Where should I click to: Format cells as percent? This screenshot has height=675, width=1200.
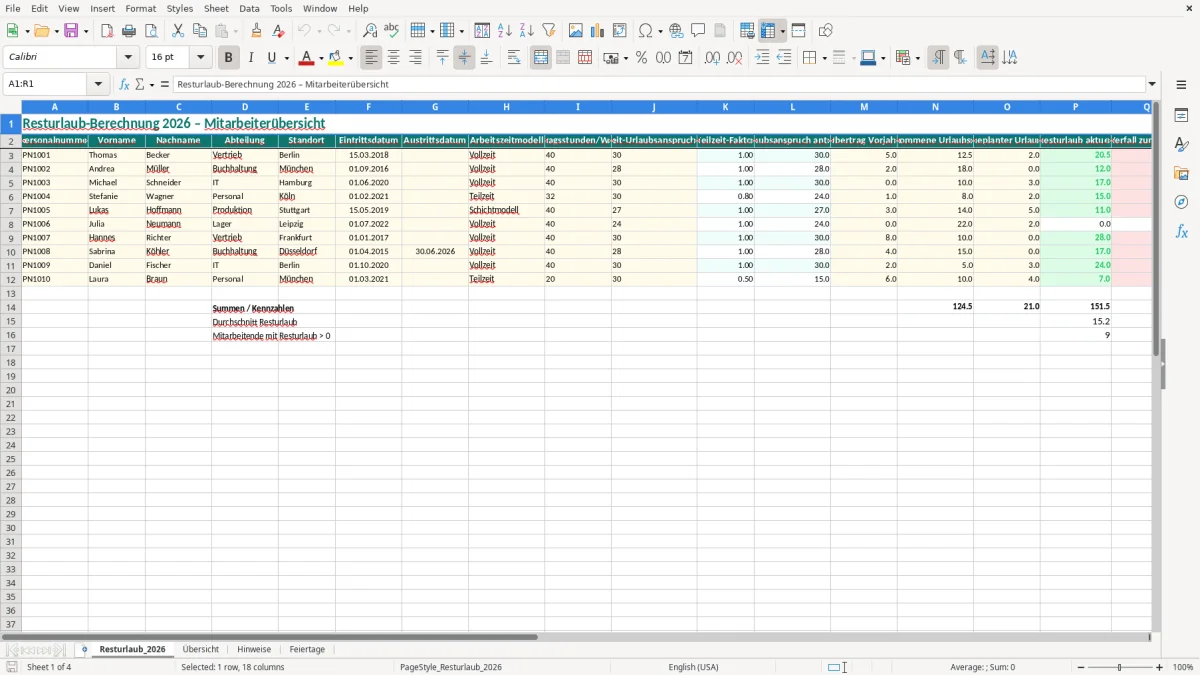pyautogui.click(x=642, y=58)
